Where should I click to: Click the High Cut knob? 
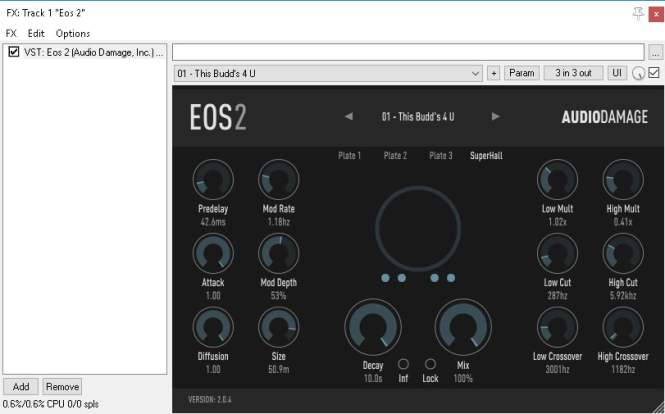coord(623,254)
